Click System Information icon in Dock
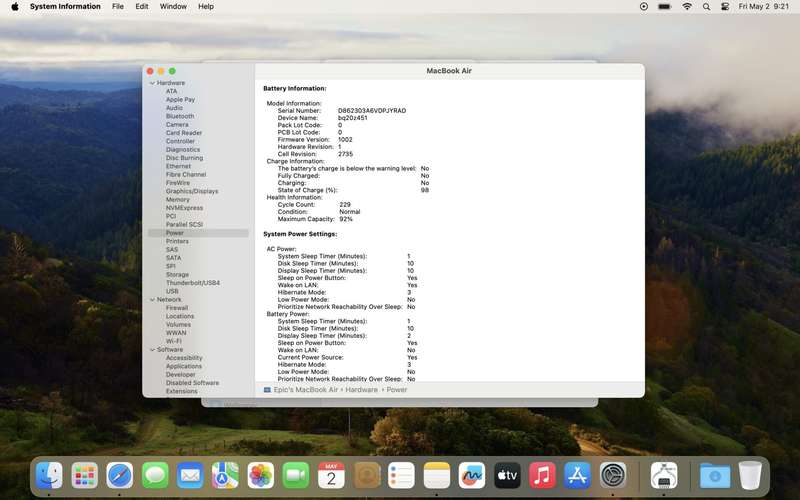This screenshot has width=800, height=500. pyautogui.click(x=664, y=475)
